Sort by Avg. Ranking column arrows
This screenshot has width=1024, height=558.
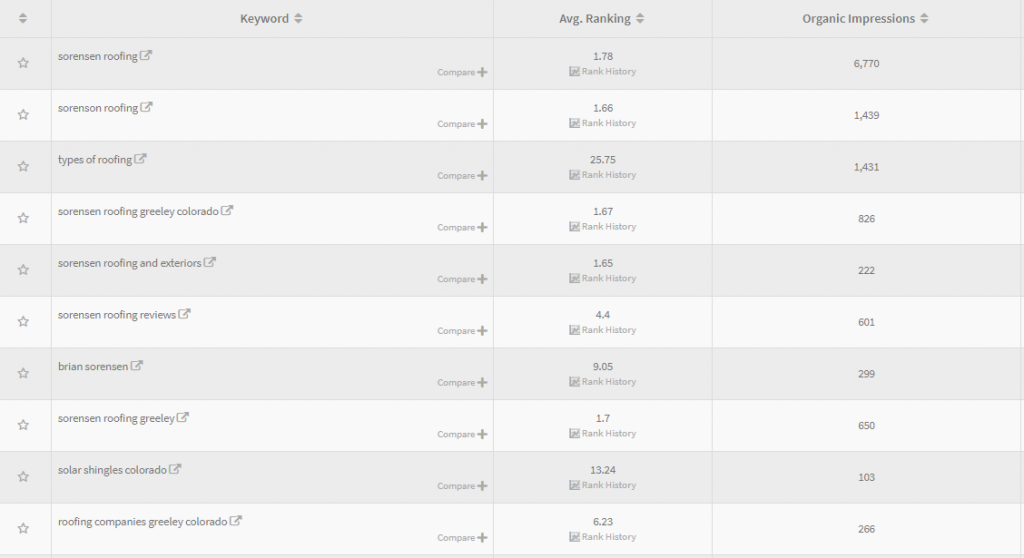click(640, 18)
